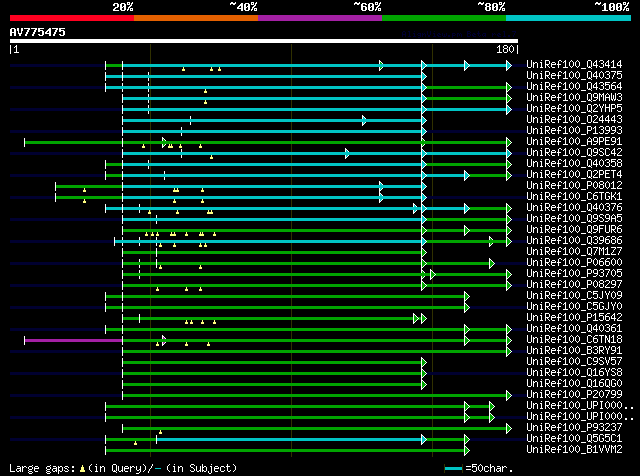
Task: Select the UniRef100_Q9S9A5 label
Action: pyautogui.click(x=574, y=219)
